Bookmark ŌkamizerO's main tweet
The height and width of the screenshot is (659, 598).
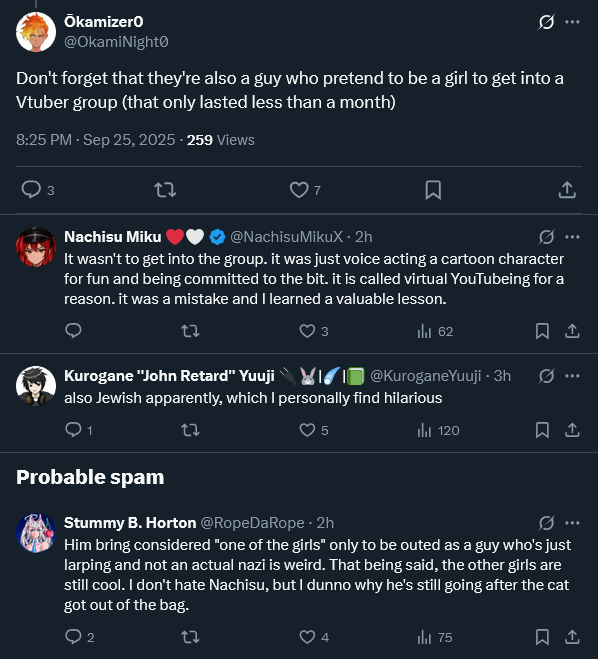point(433,190)
